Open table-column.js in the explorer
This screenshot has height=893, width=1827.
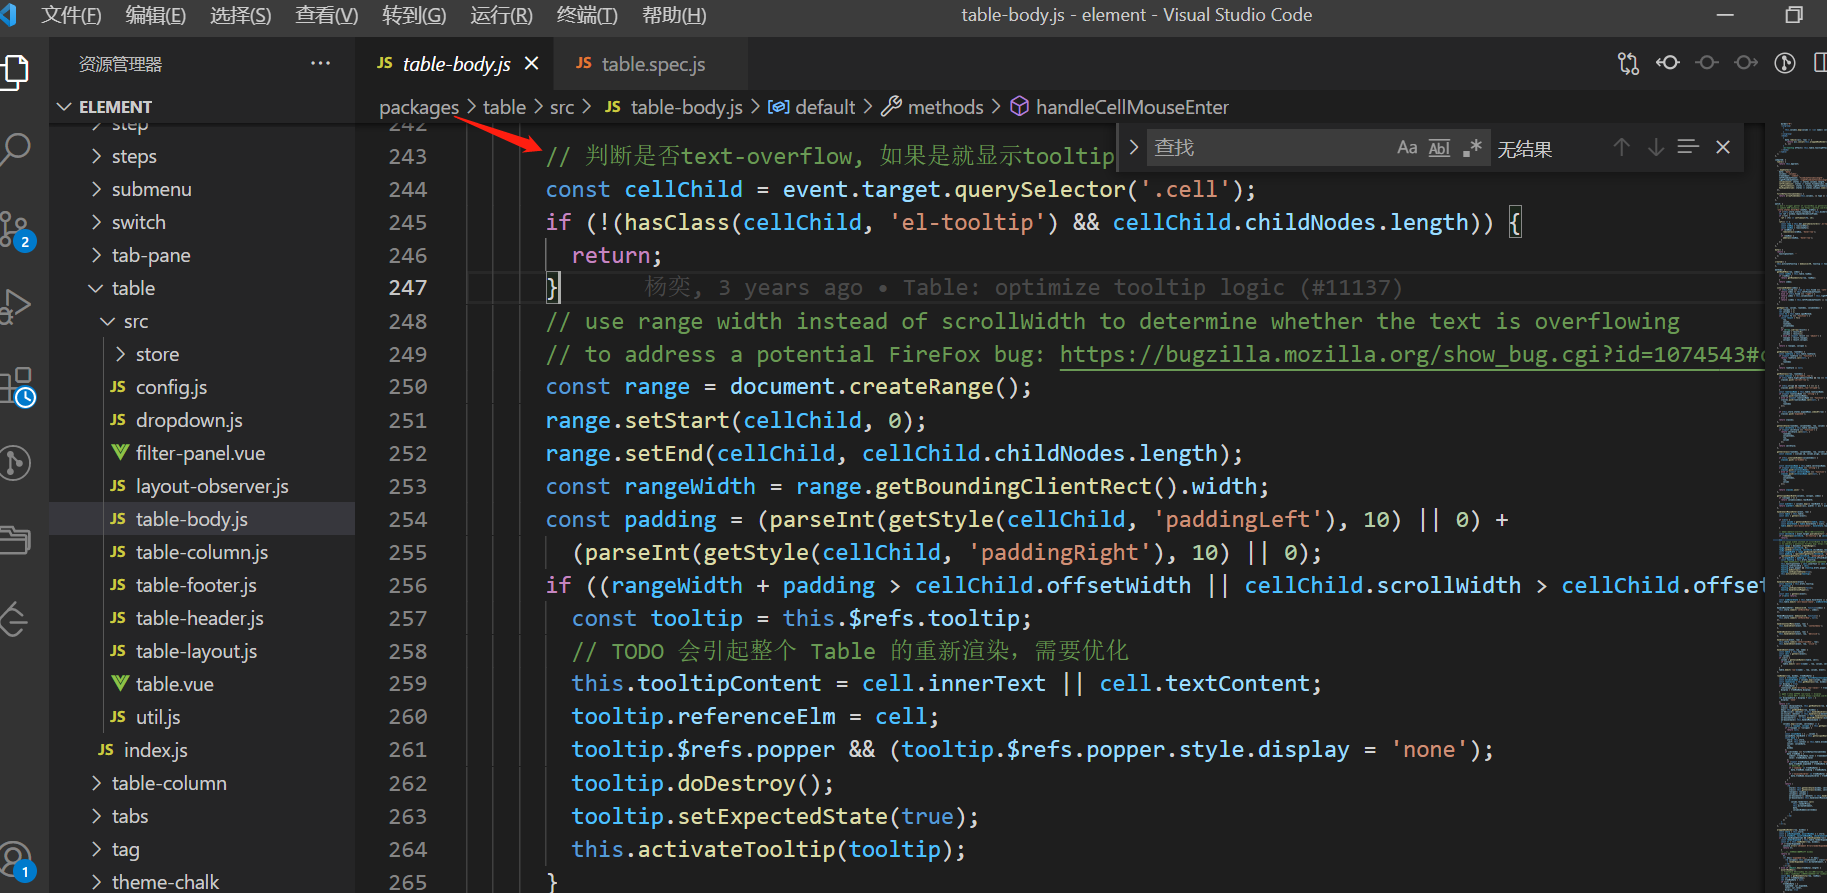(202, 552)
